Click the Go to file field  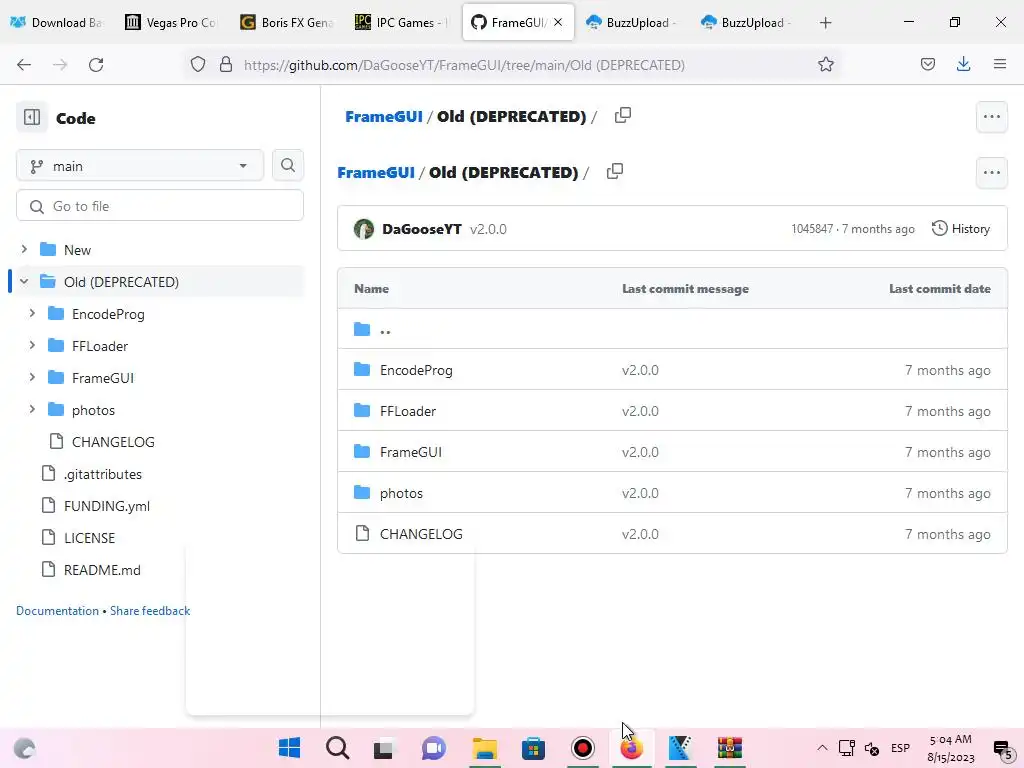click(x=160, y=206)
